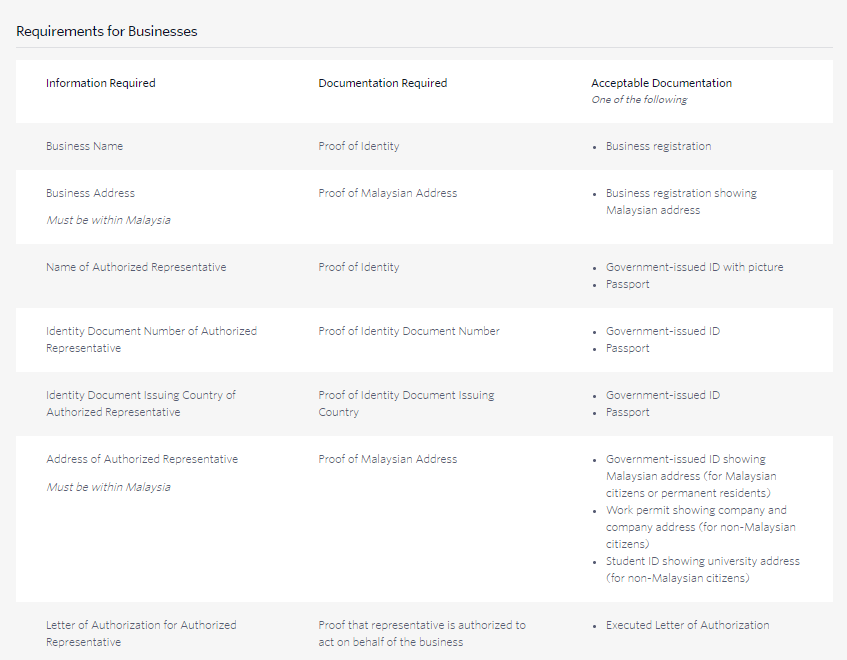Image resolution: width=847 pixels, height=660 pixels.
Task: Click "Name of Authorized Representative" cell
Action: point(136,267)
